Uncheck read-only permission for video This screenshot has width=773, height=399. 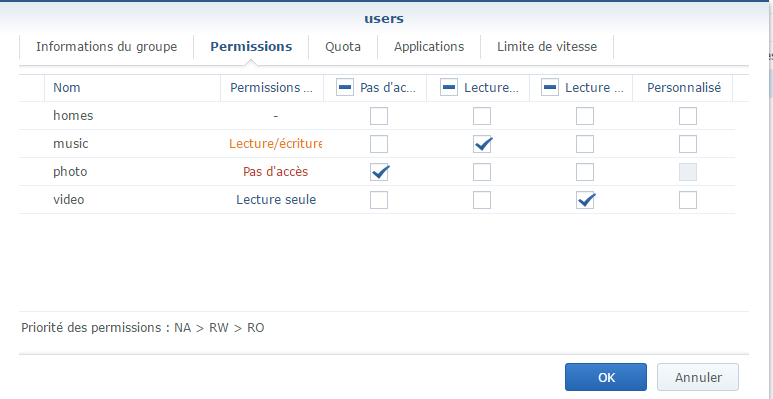point(585,200)
